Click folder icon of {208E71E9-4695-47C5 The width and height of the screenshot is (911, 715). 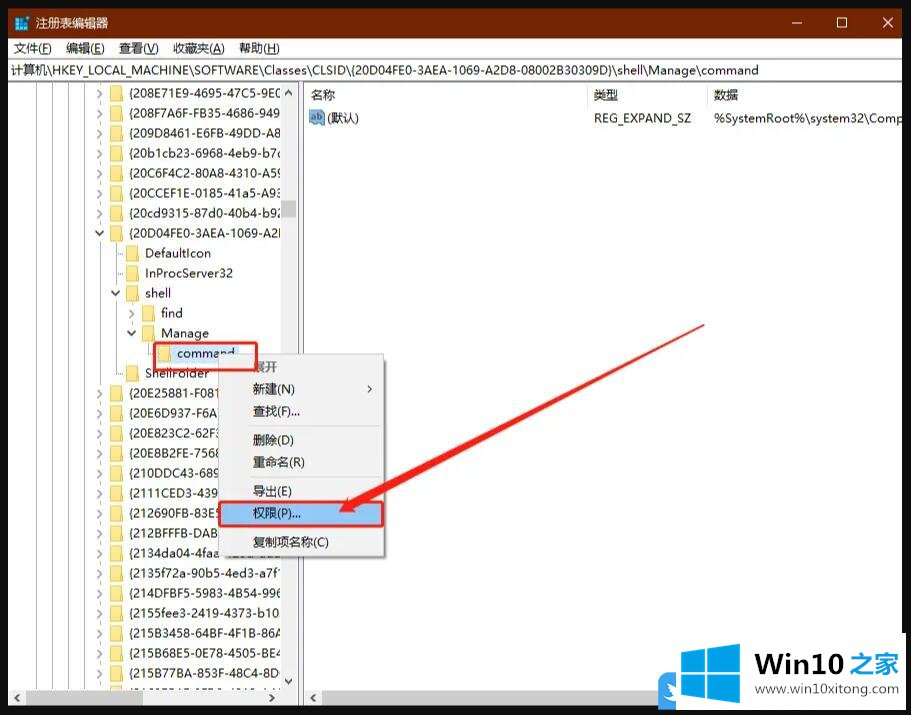[x=116, y=93]
